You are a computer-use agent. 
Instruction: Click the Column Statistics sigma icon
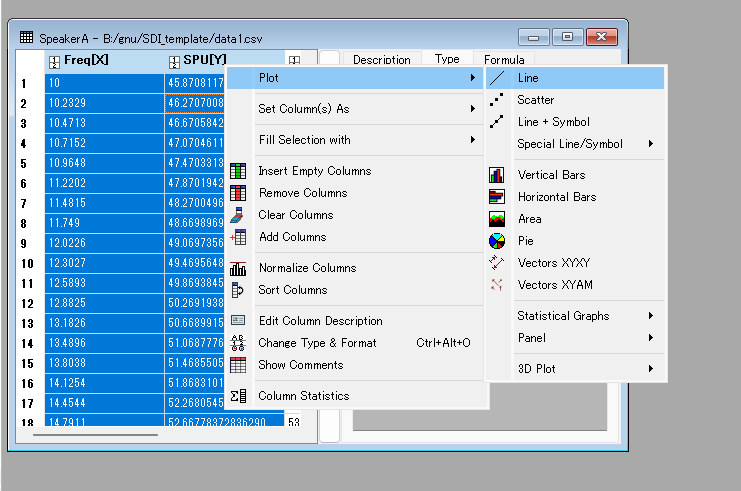(238, 396)
